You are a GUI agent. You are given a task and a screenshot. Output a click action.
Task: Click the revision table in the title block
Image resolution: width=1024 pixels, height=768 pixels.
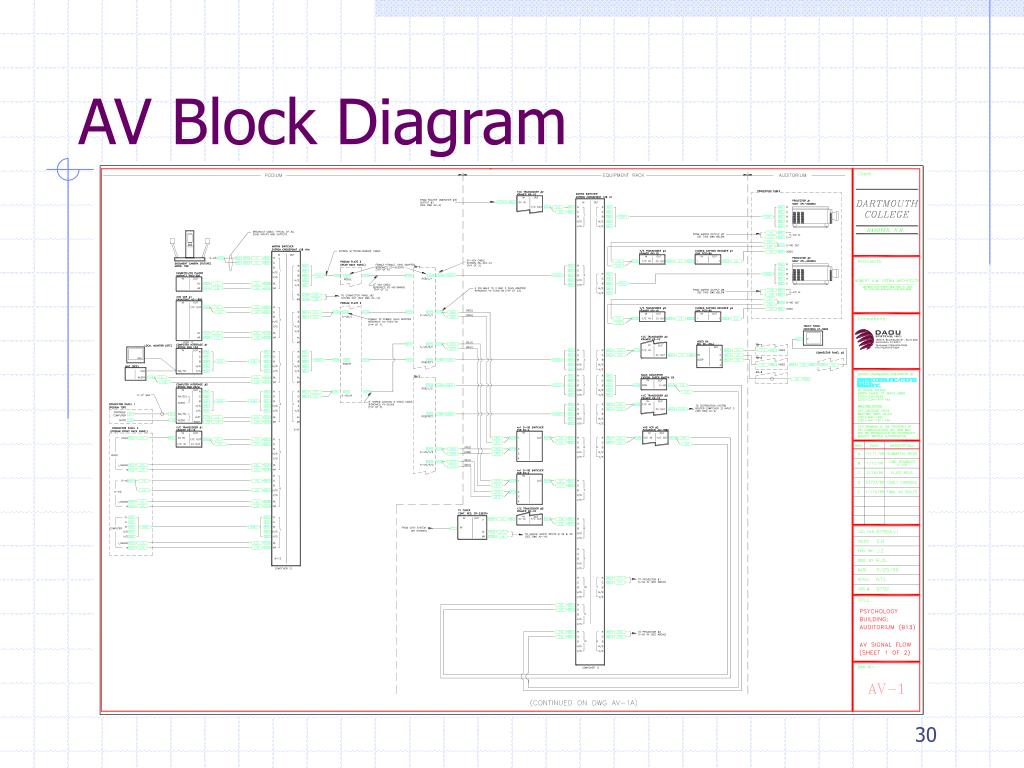click(886, 482)
